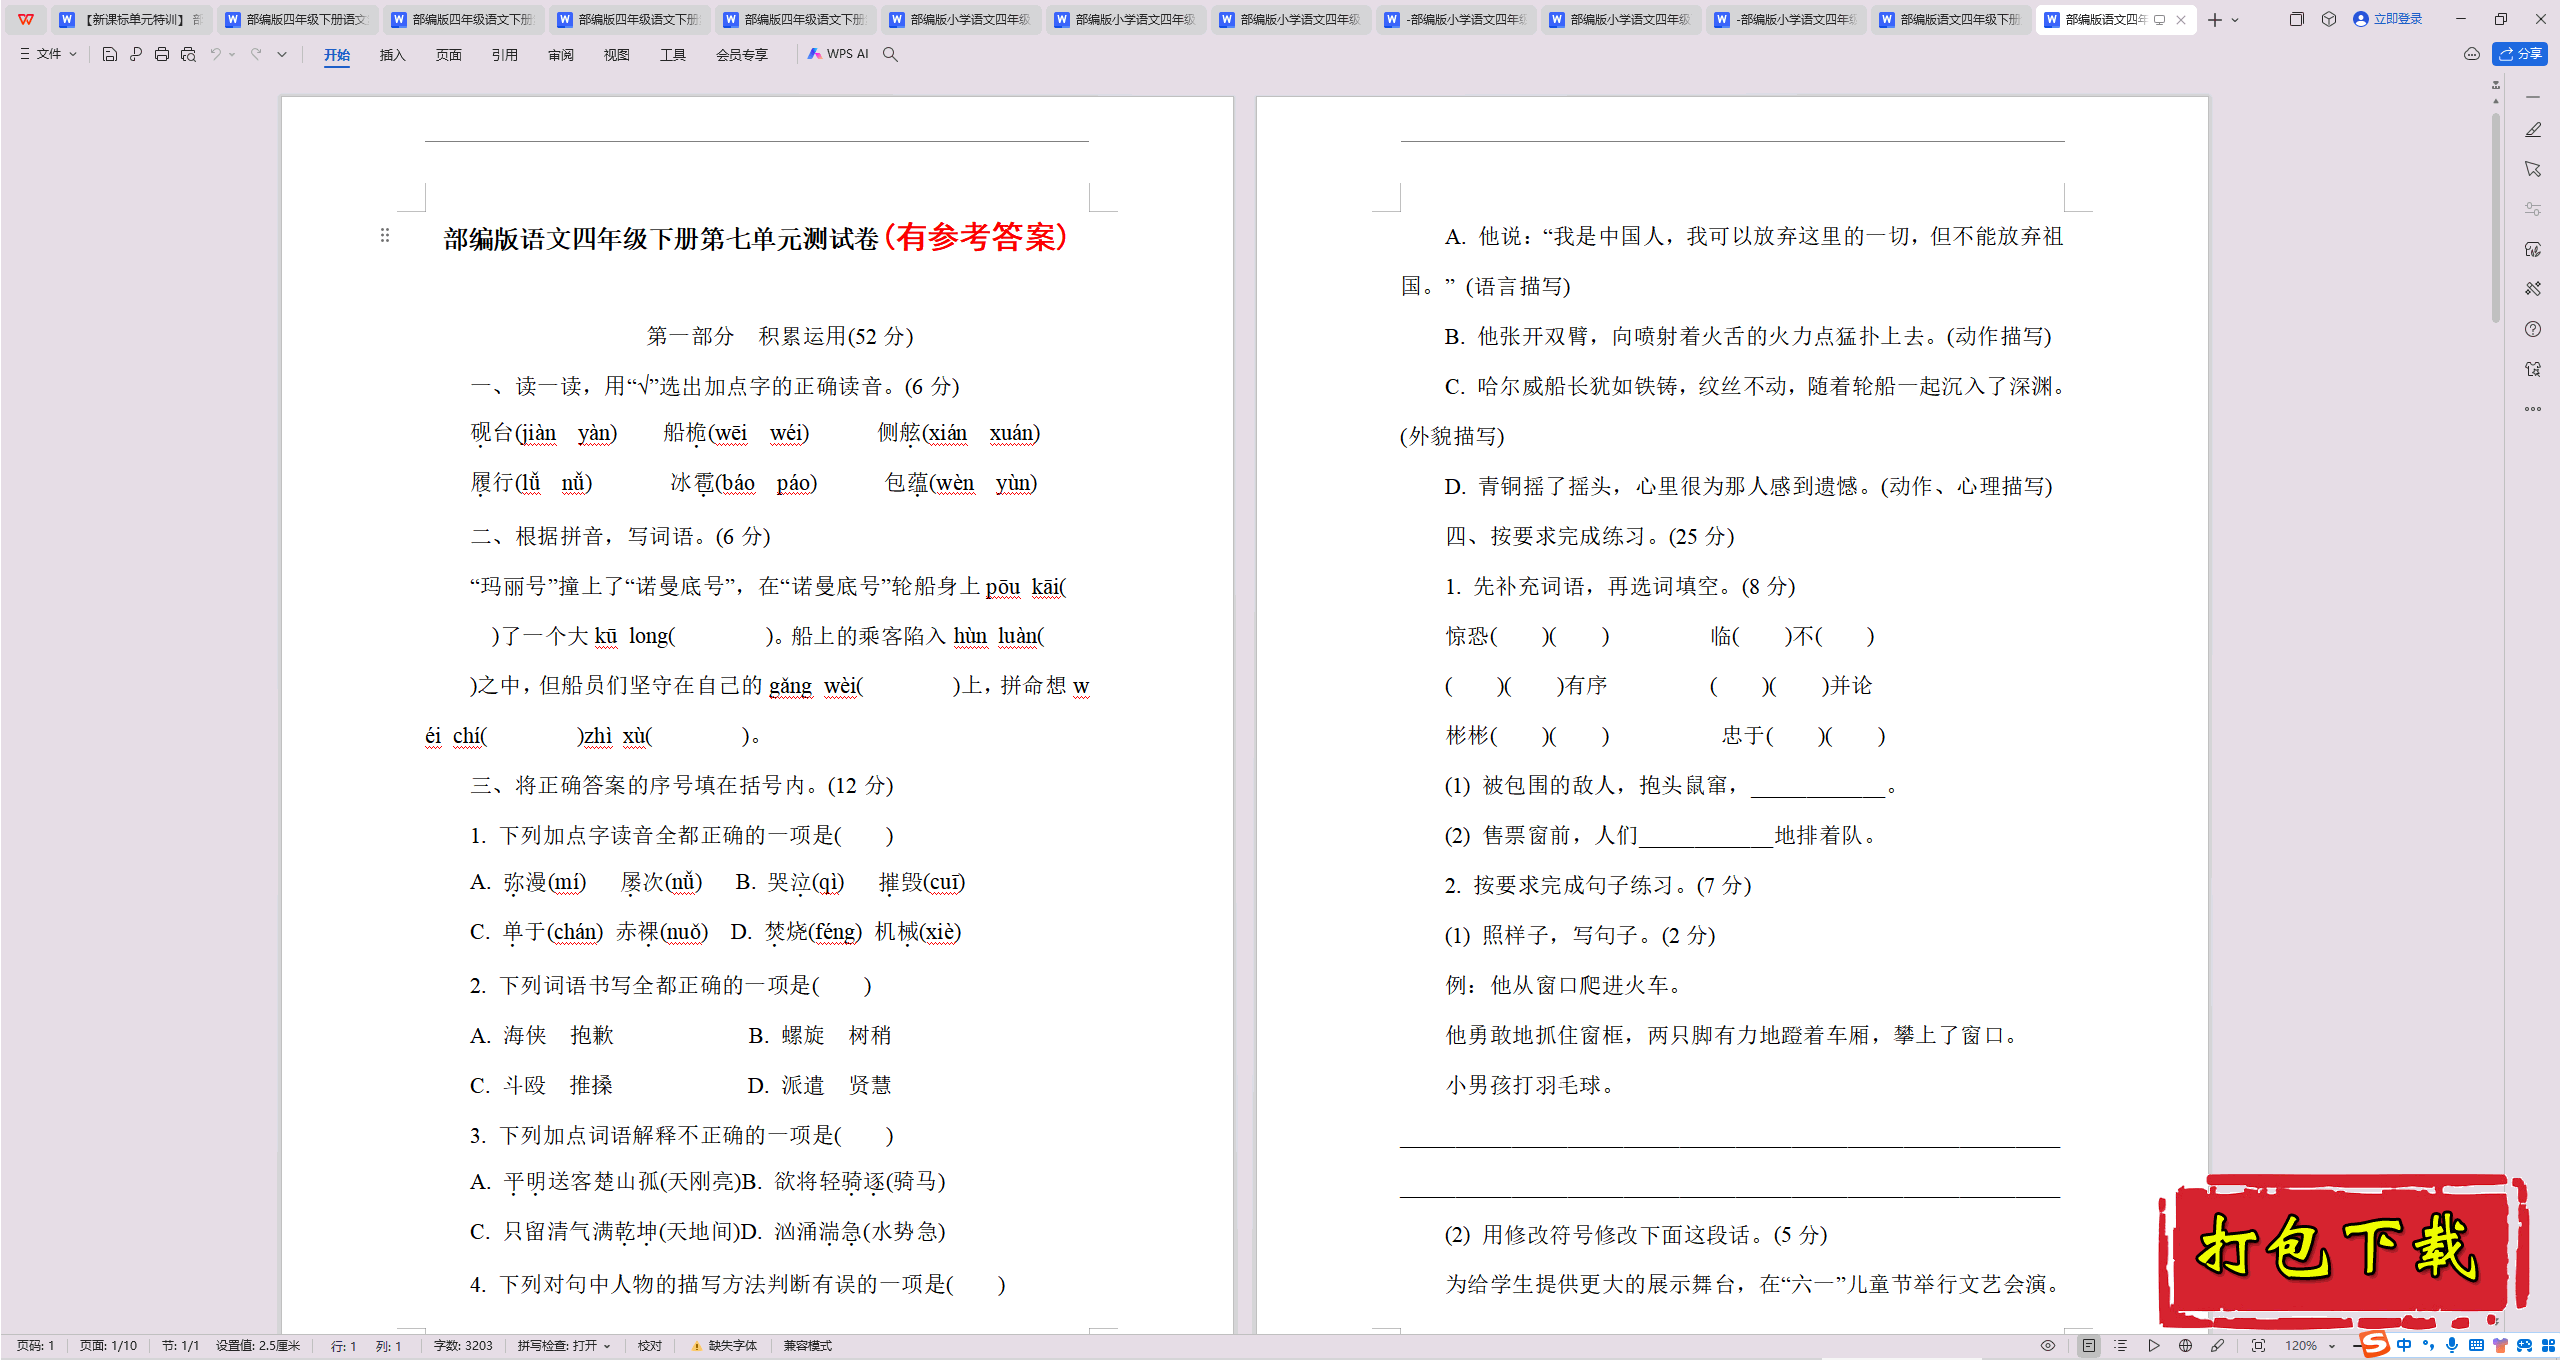This screenshot has height=1360, width=2560.
Task: Click the help question-mark icon in sidebar
Action: [x=2533, y=329]
